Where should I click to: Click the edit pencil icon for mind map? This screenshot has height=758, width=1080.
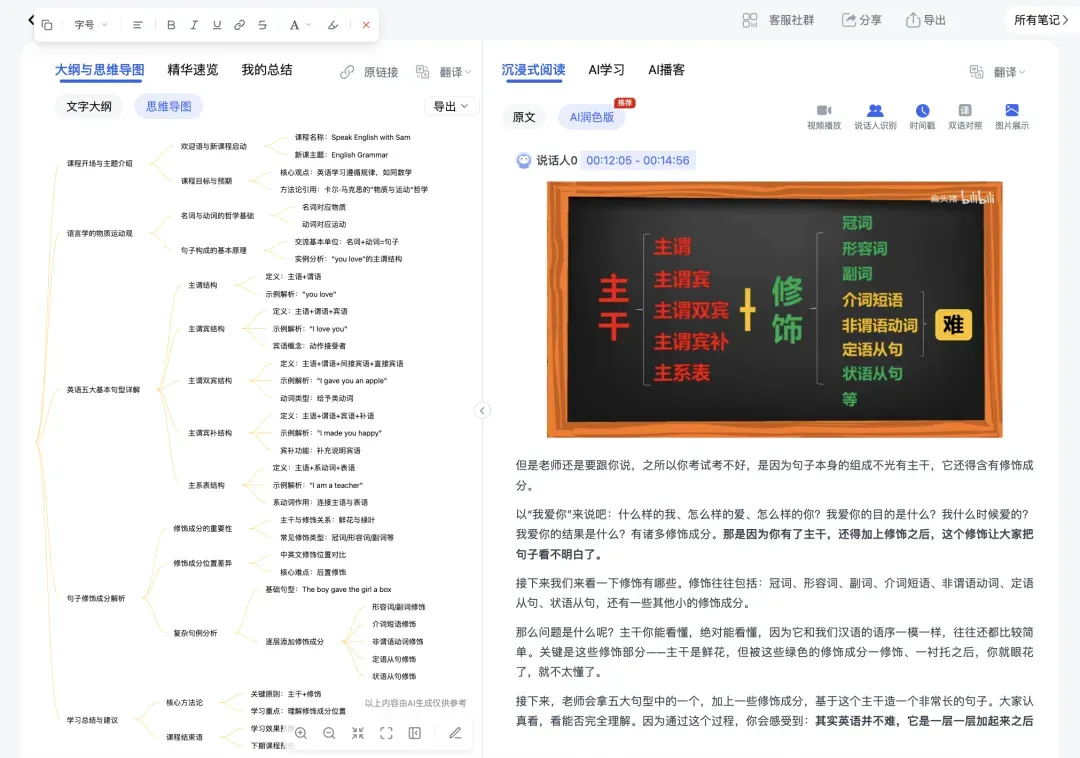click(455, 733)
